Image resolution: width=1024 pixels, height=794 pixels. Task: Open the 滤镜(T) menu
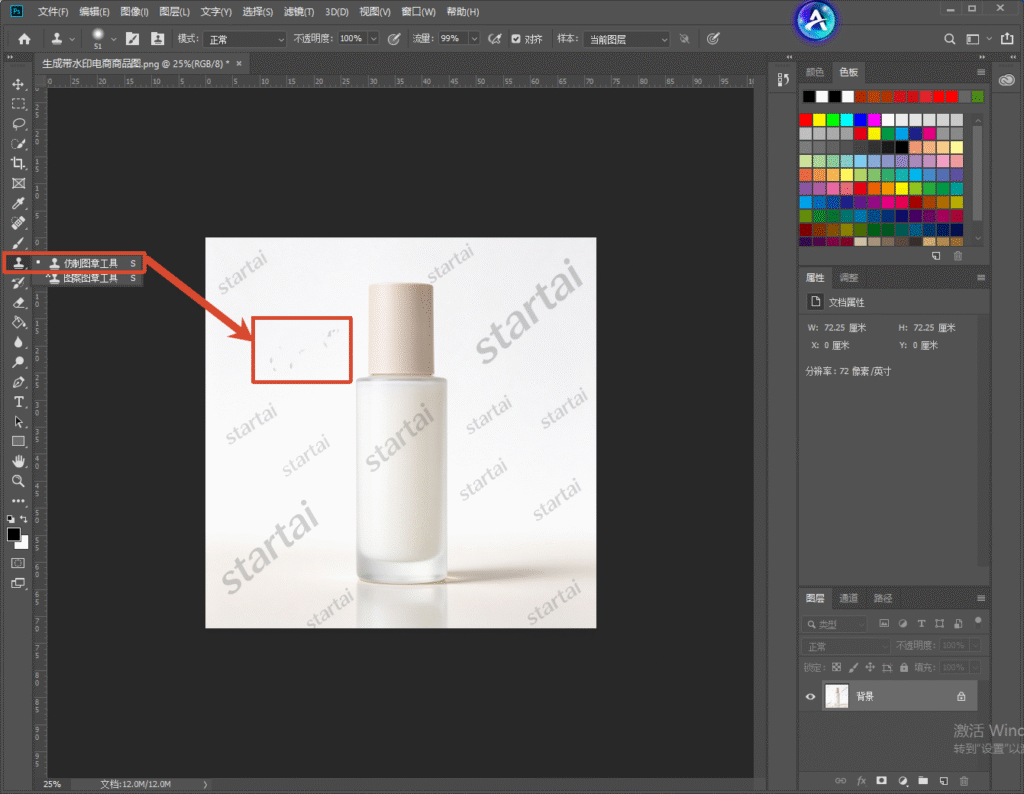click(x=298, y=12)
